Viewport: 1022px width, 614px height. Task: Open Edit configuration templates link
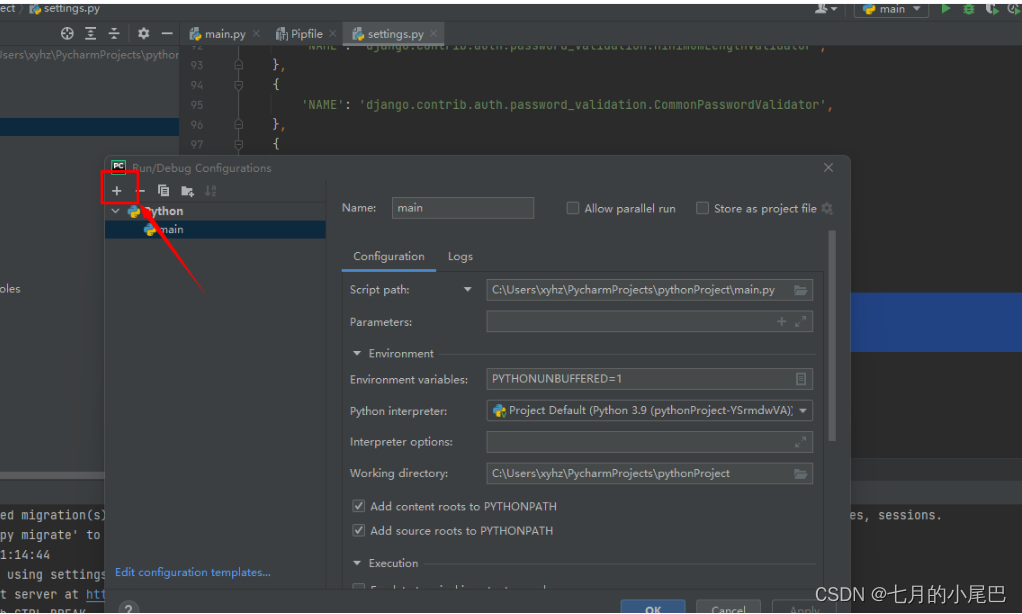193,572
